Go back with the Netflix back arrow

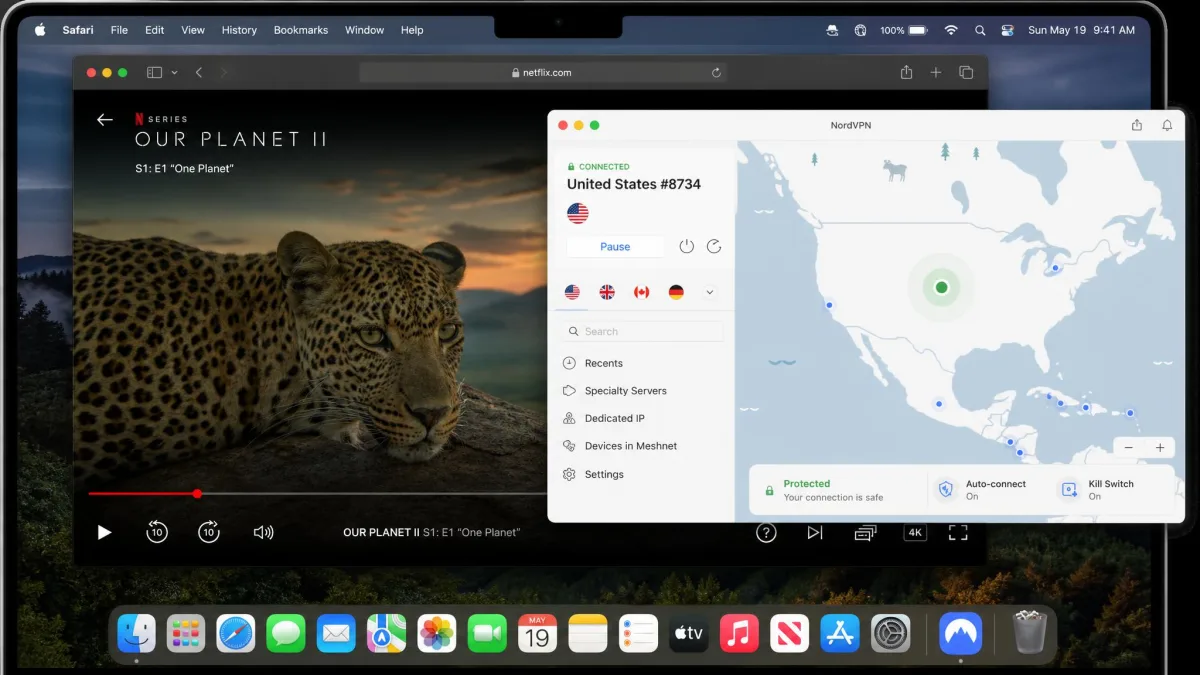coord(105,120)
